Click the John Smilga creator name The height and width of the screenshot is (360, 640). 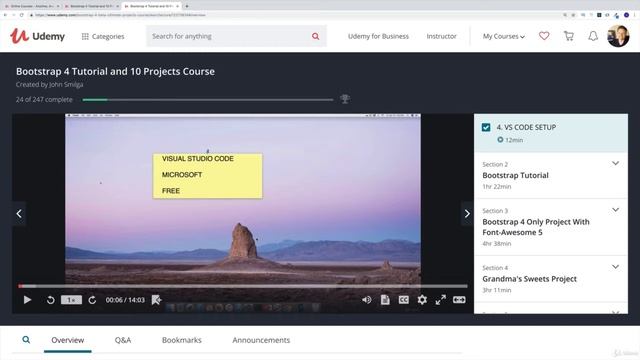click(66, 84)
